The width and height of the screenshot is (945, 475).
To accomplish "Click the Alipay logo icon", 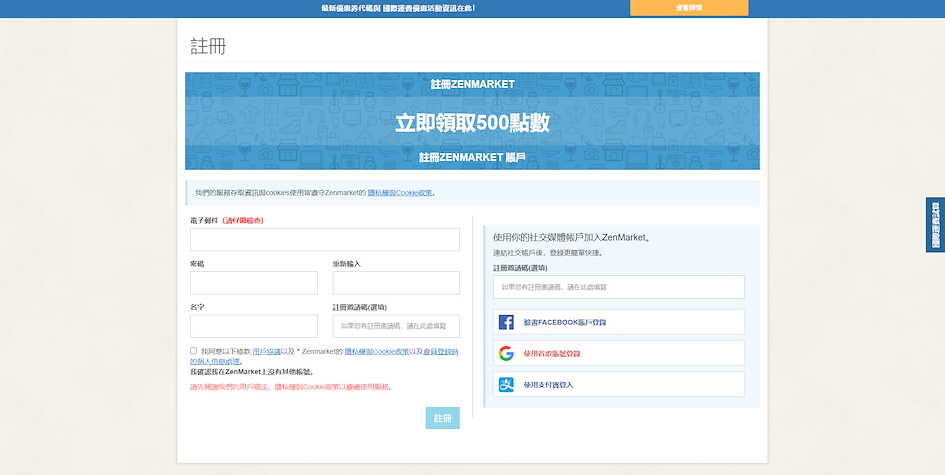I will click(506, 384).
